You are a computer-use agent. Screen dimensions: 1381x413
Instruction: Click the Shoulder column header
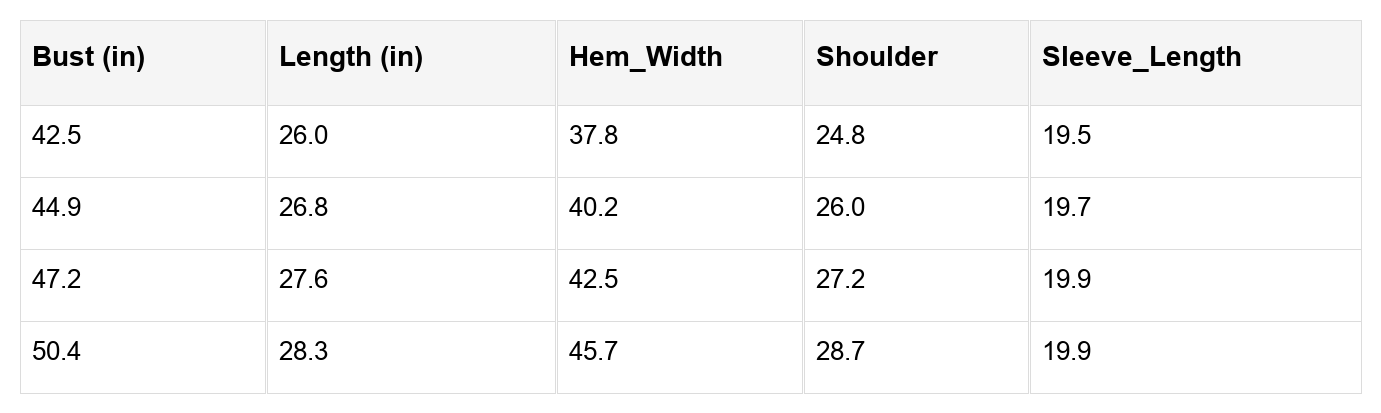tap(876, 58)
